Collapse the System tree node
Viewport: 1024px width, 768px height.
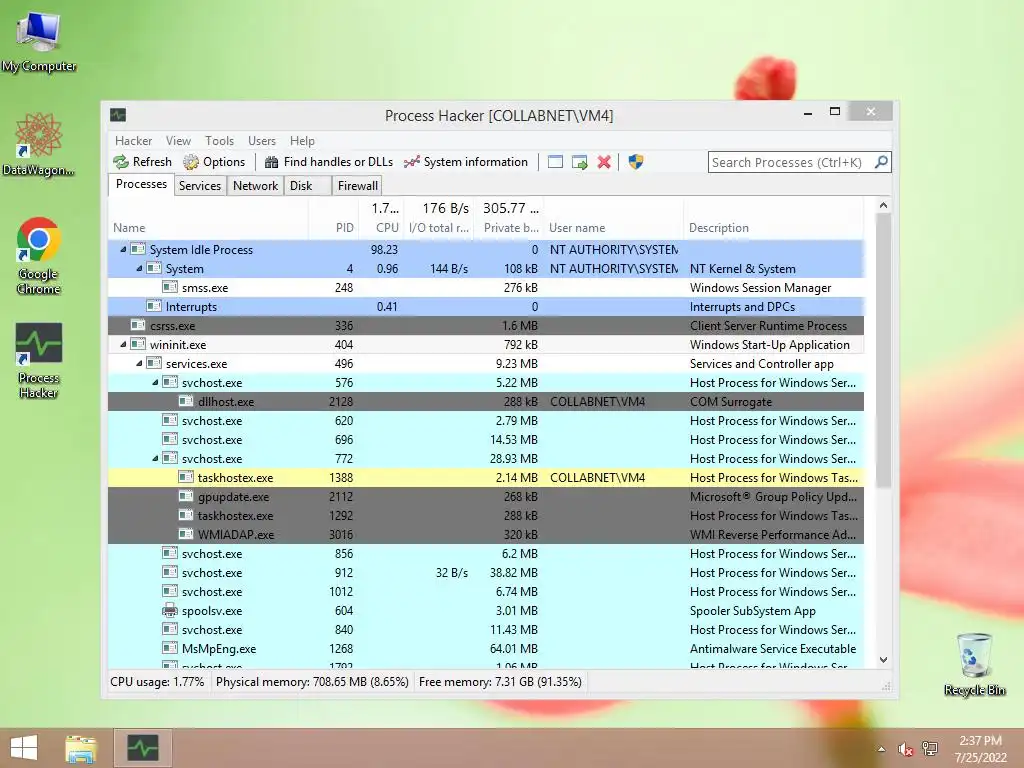tap(139, 268)
